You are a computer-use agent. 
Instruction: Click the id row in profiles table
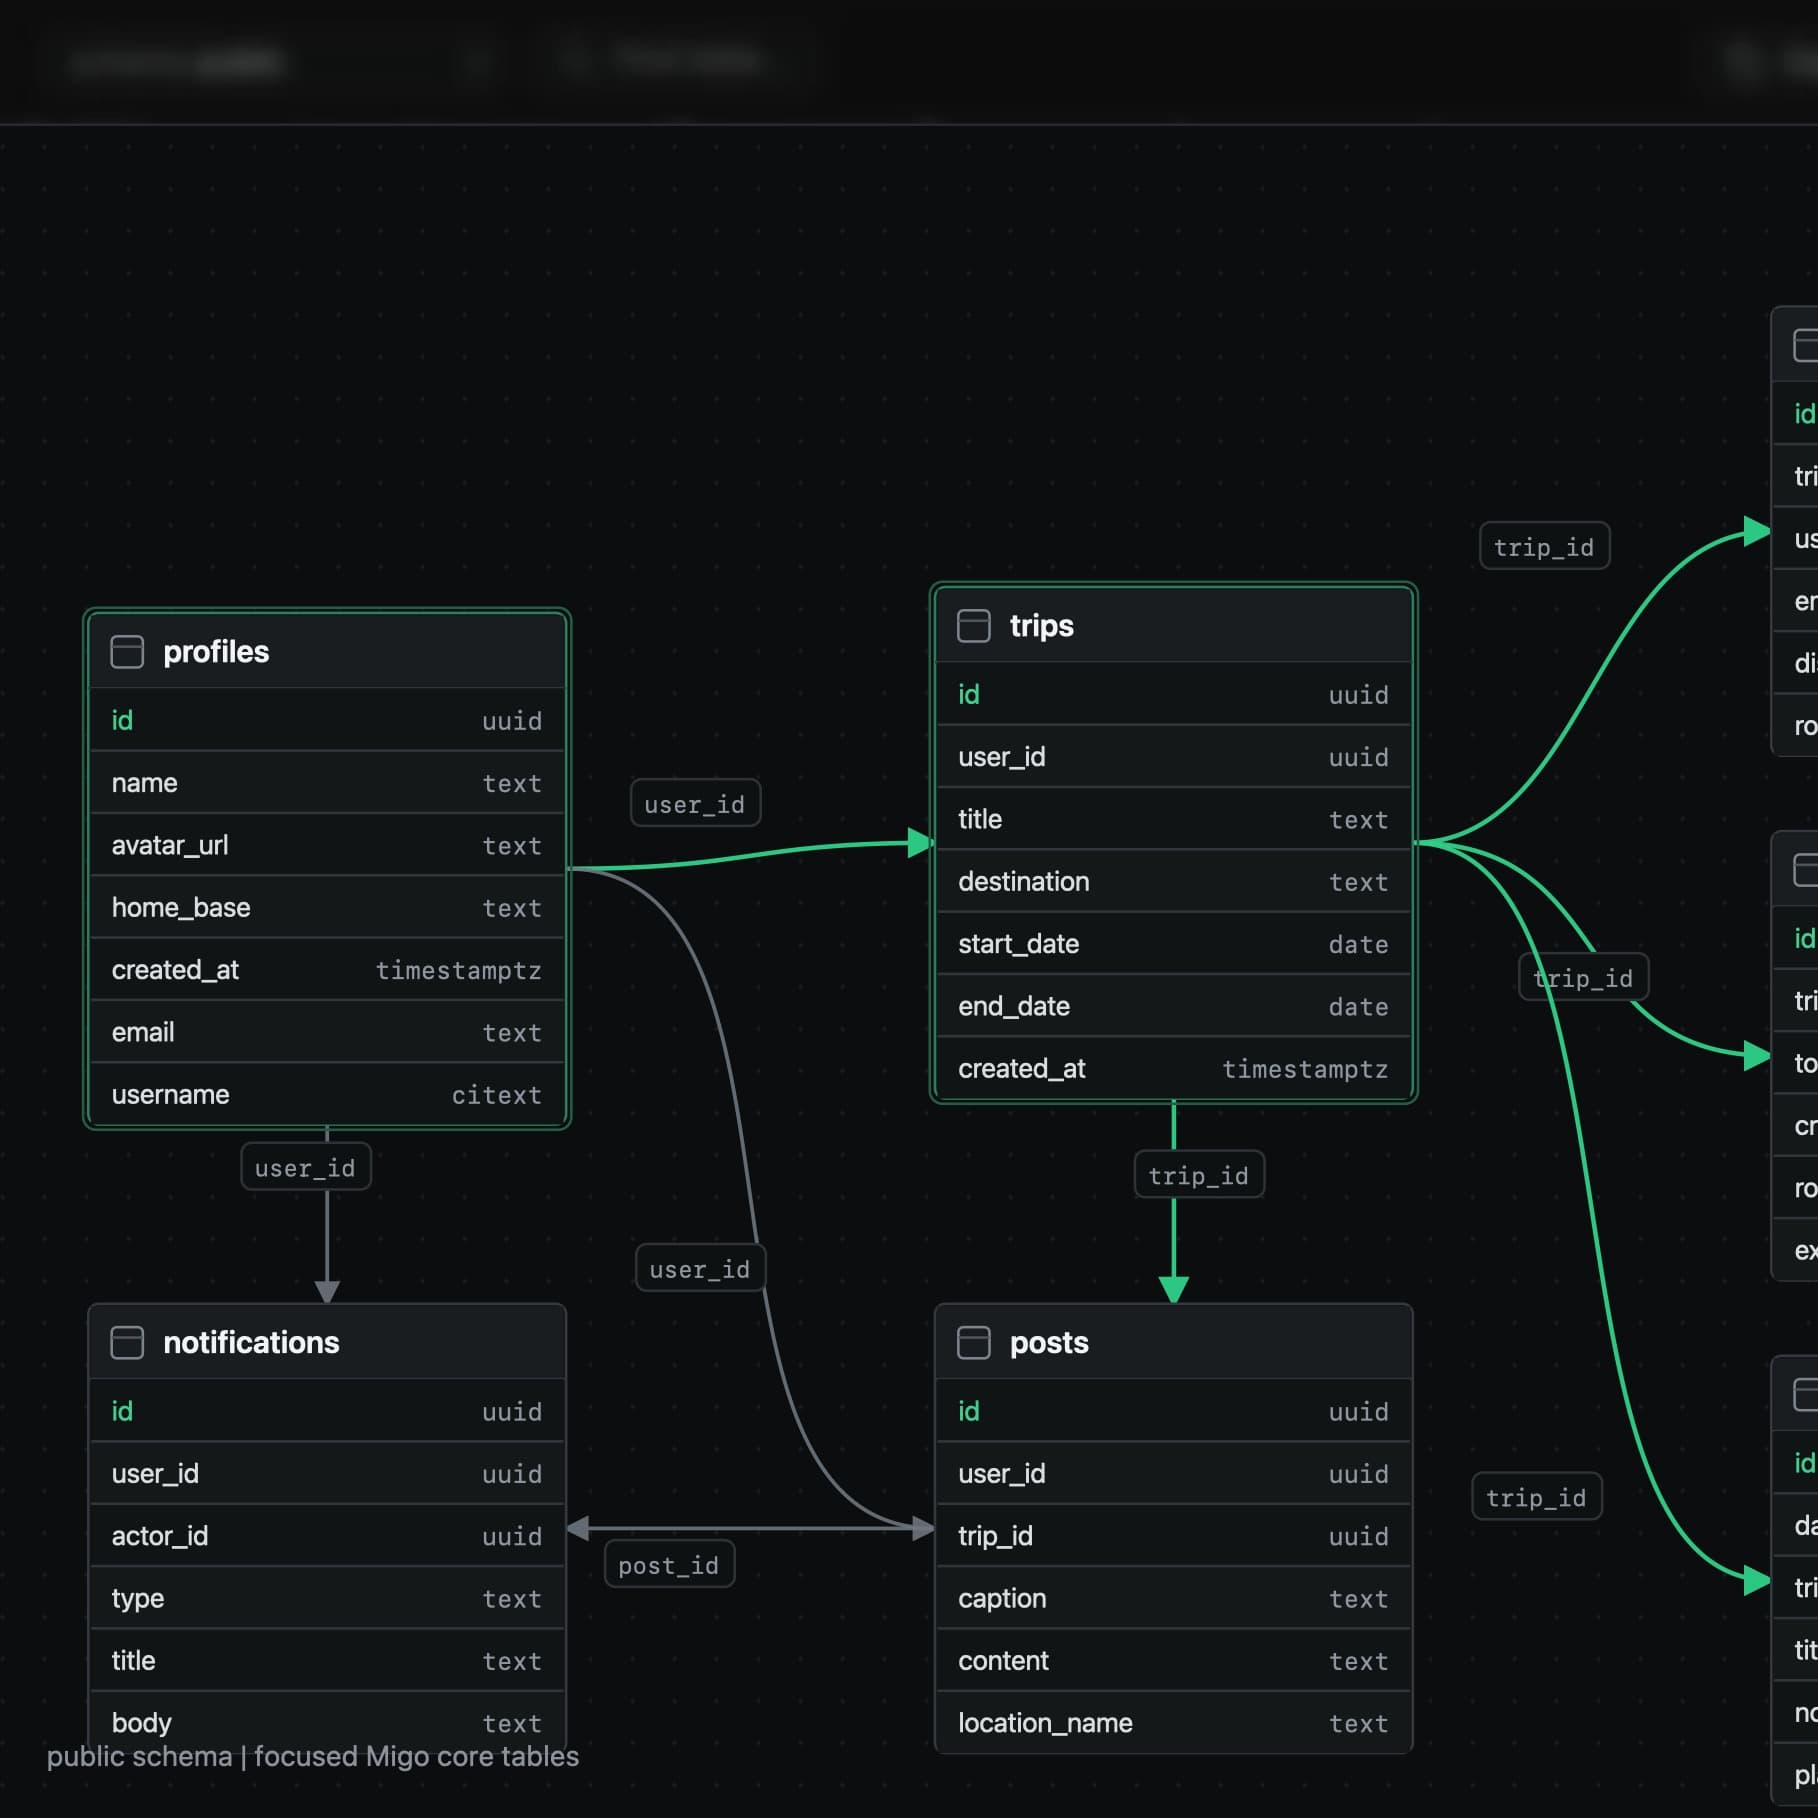[x=327, y=720]
